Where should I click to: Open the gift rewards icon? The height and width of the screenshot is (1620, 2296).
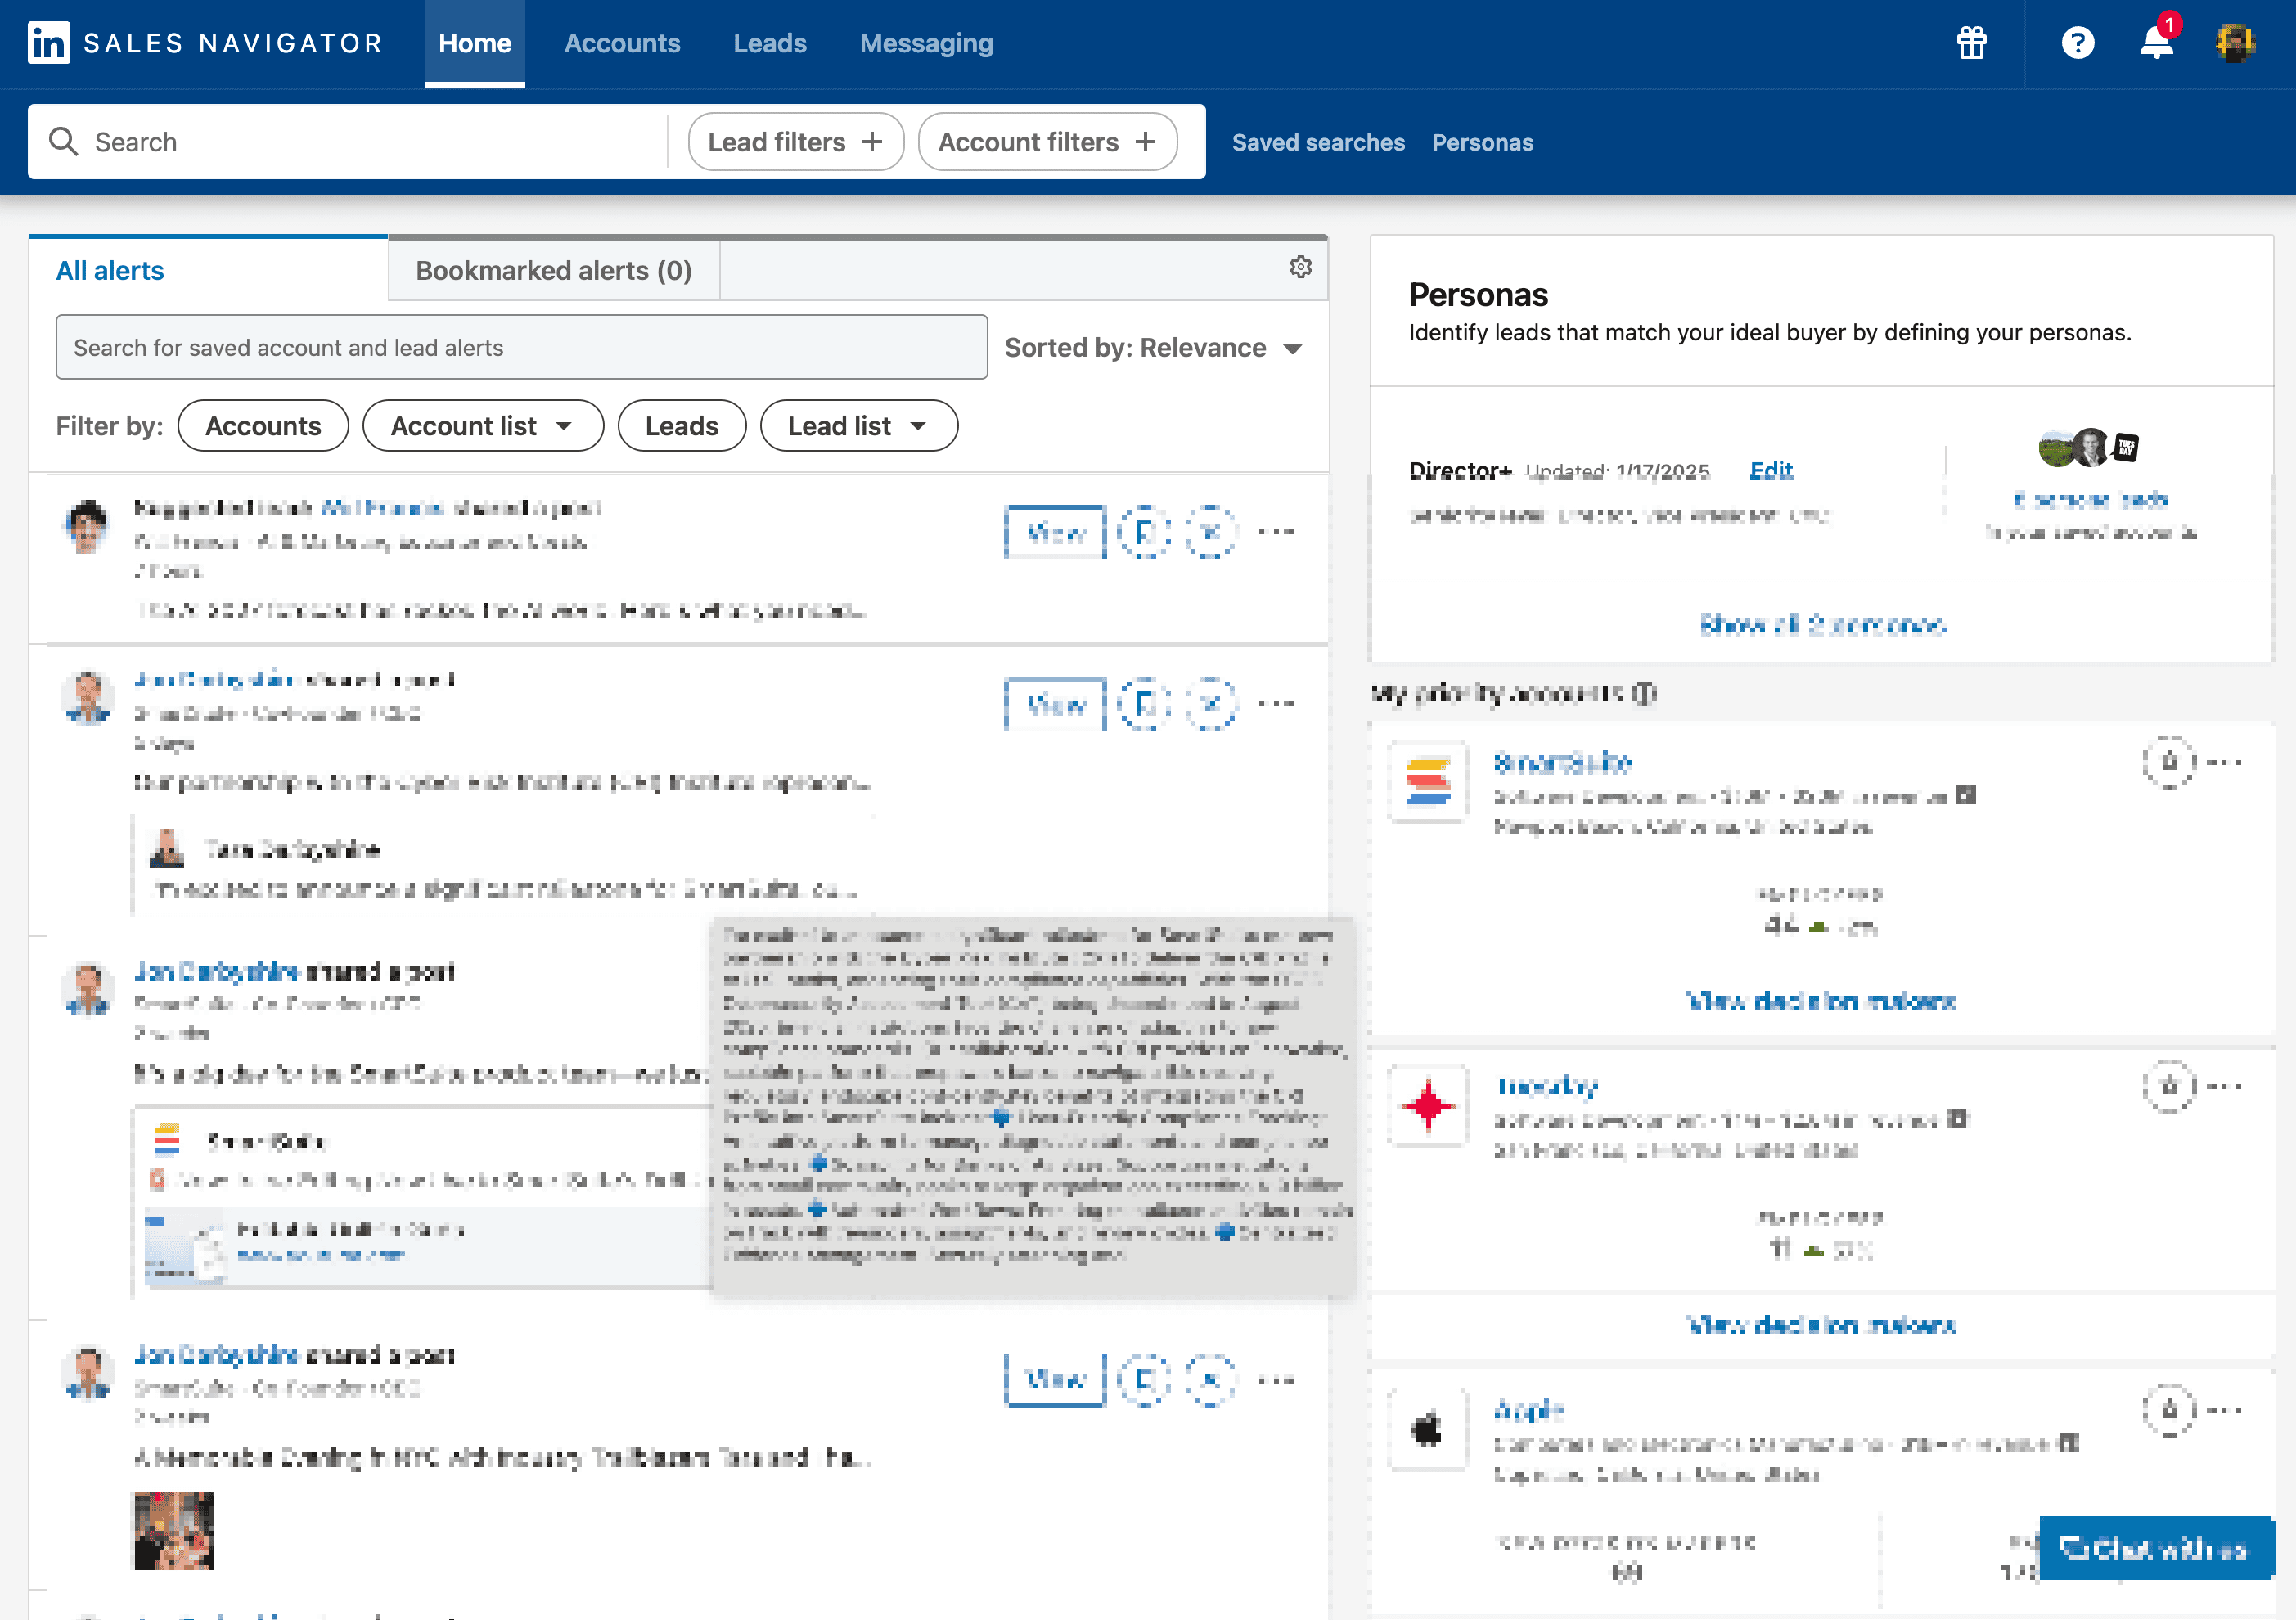point(1971,43)
